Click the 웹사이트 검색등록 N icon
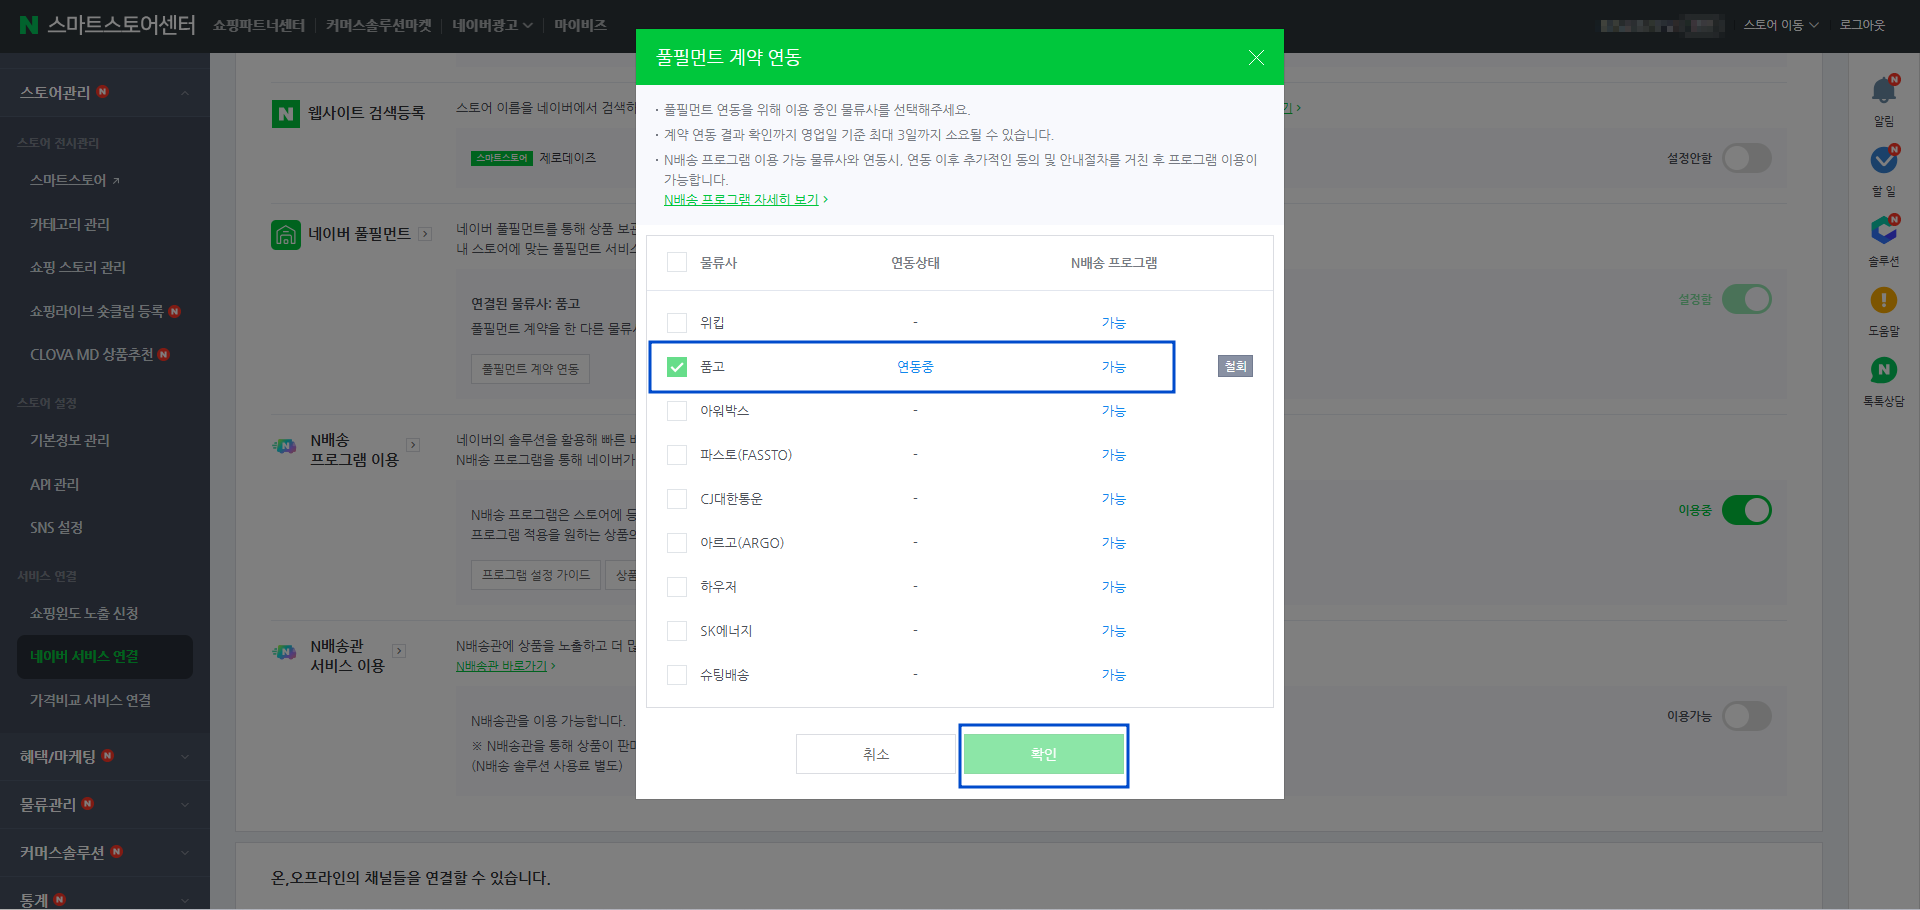 point(286,114)
